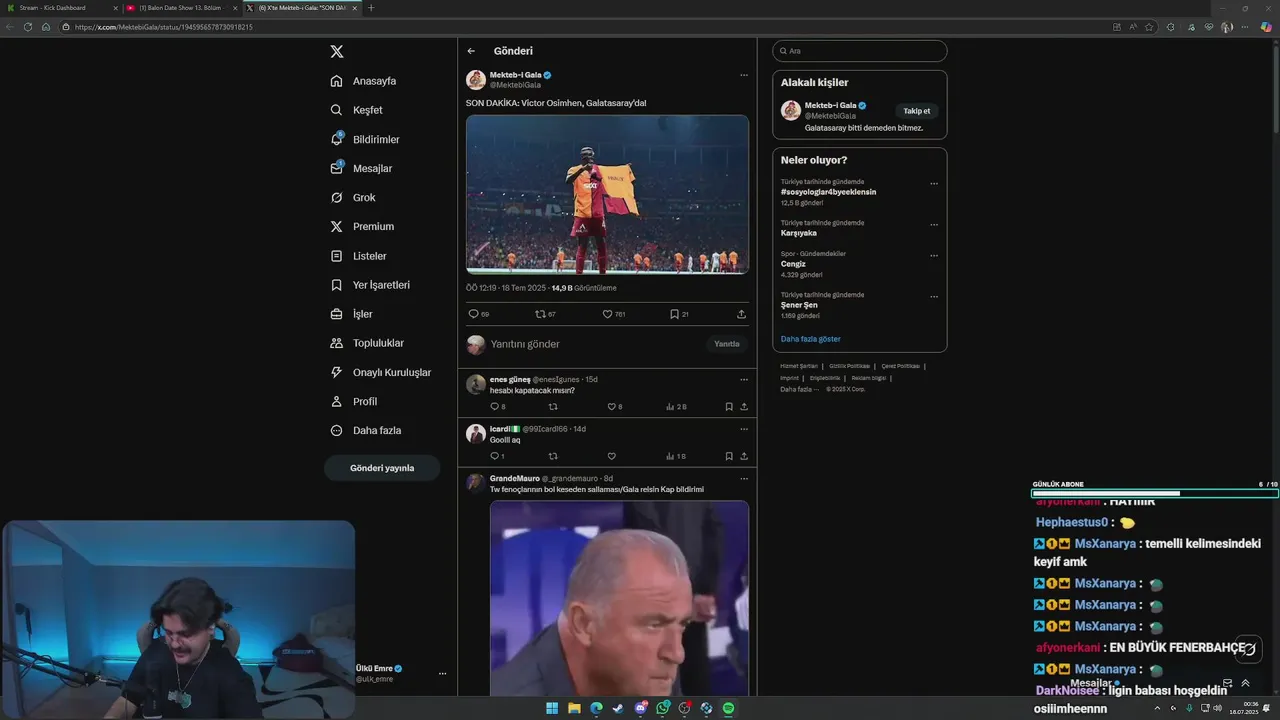Click the Yanıtla button
Image resolution: width=1280 pixels, height=720 pixels.
(727, 344)
